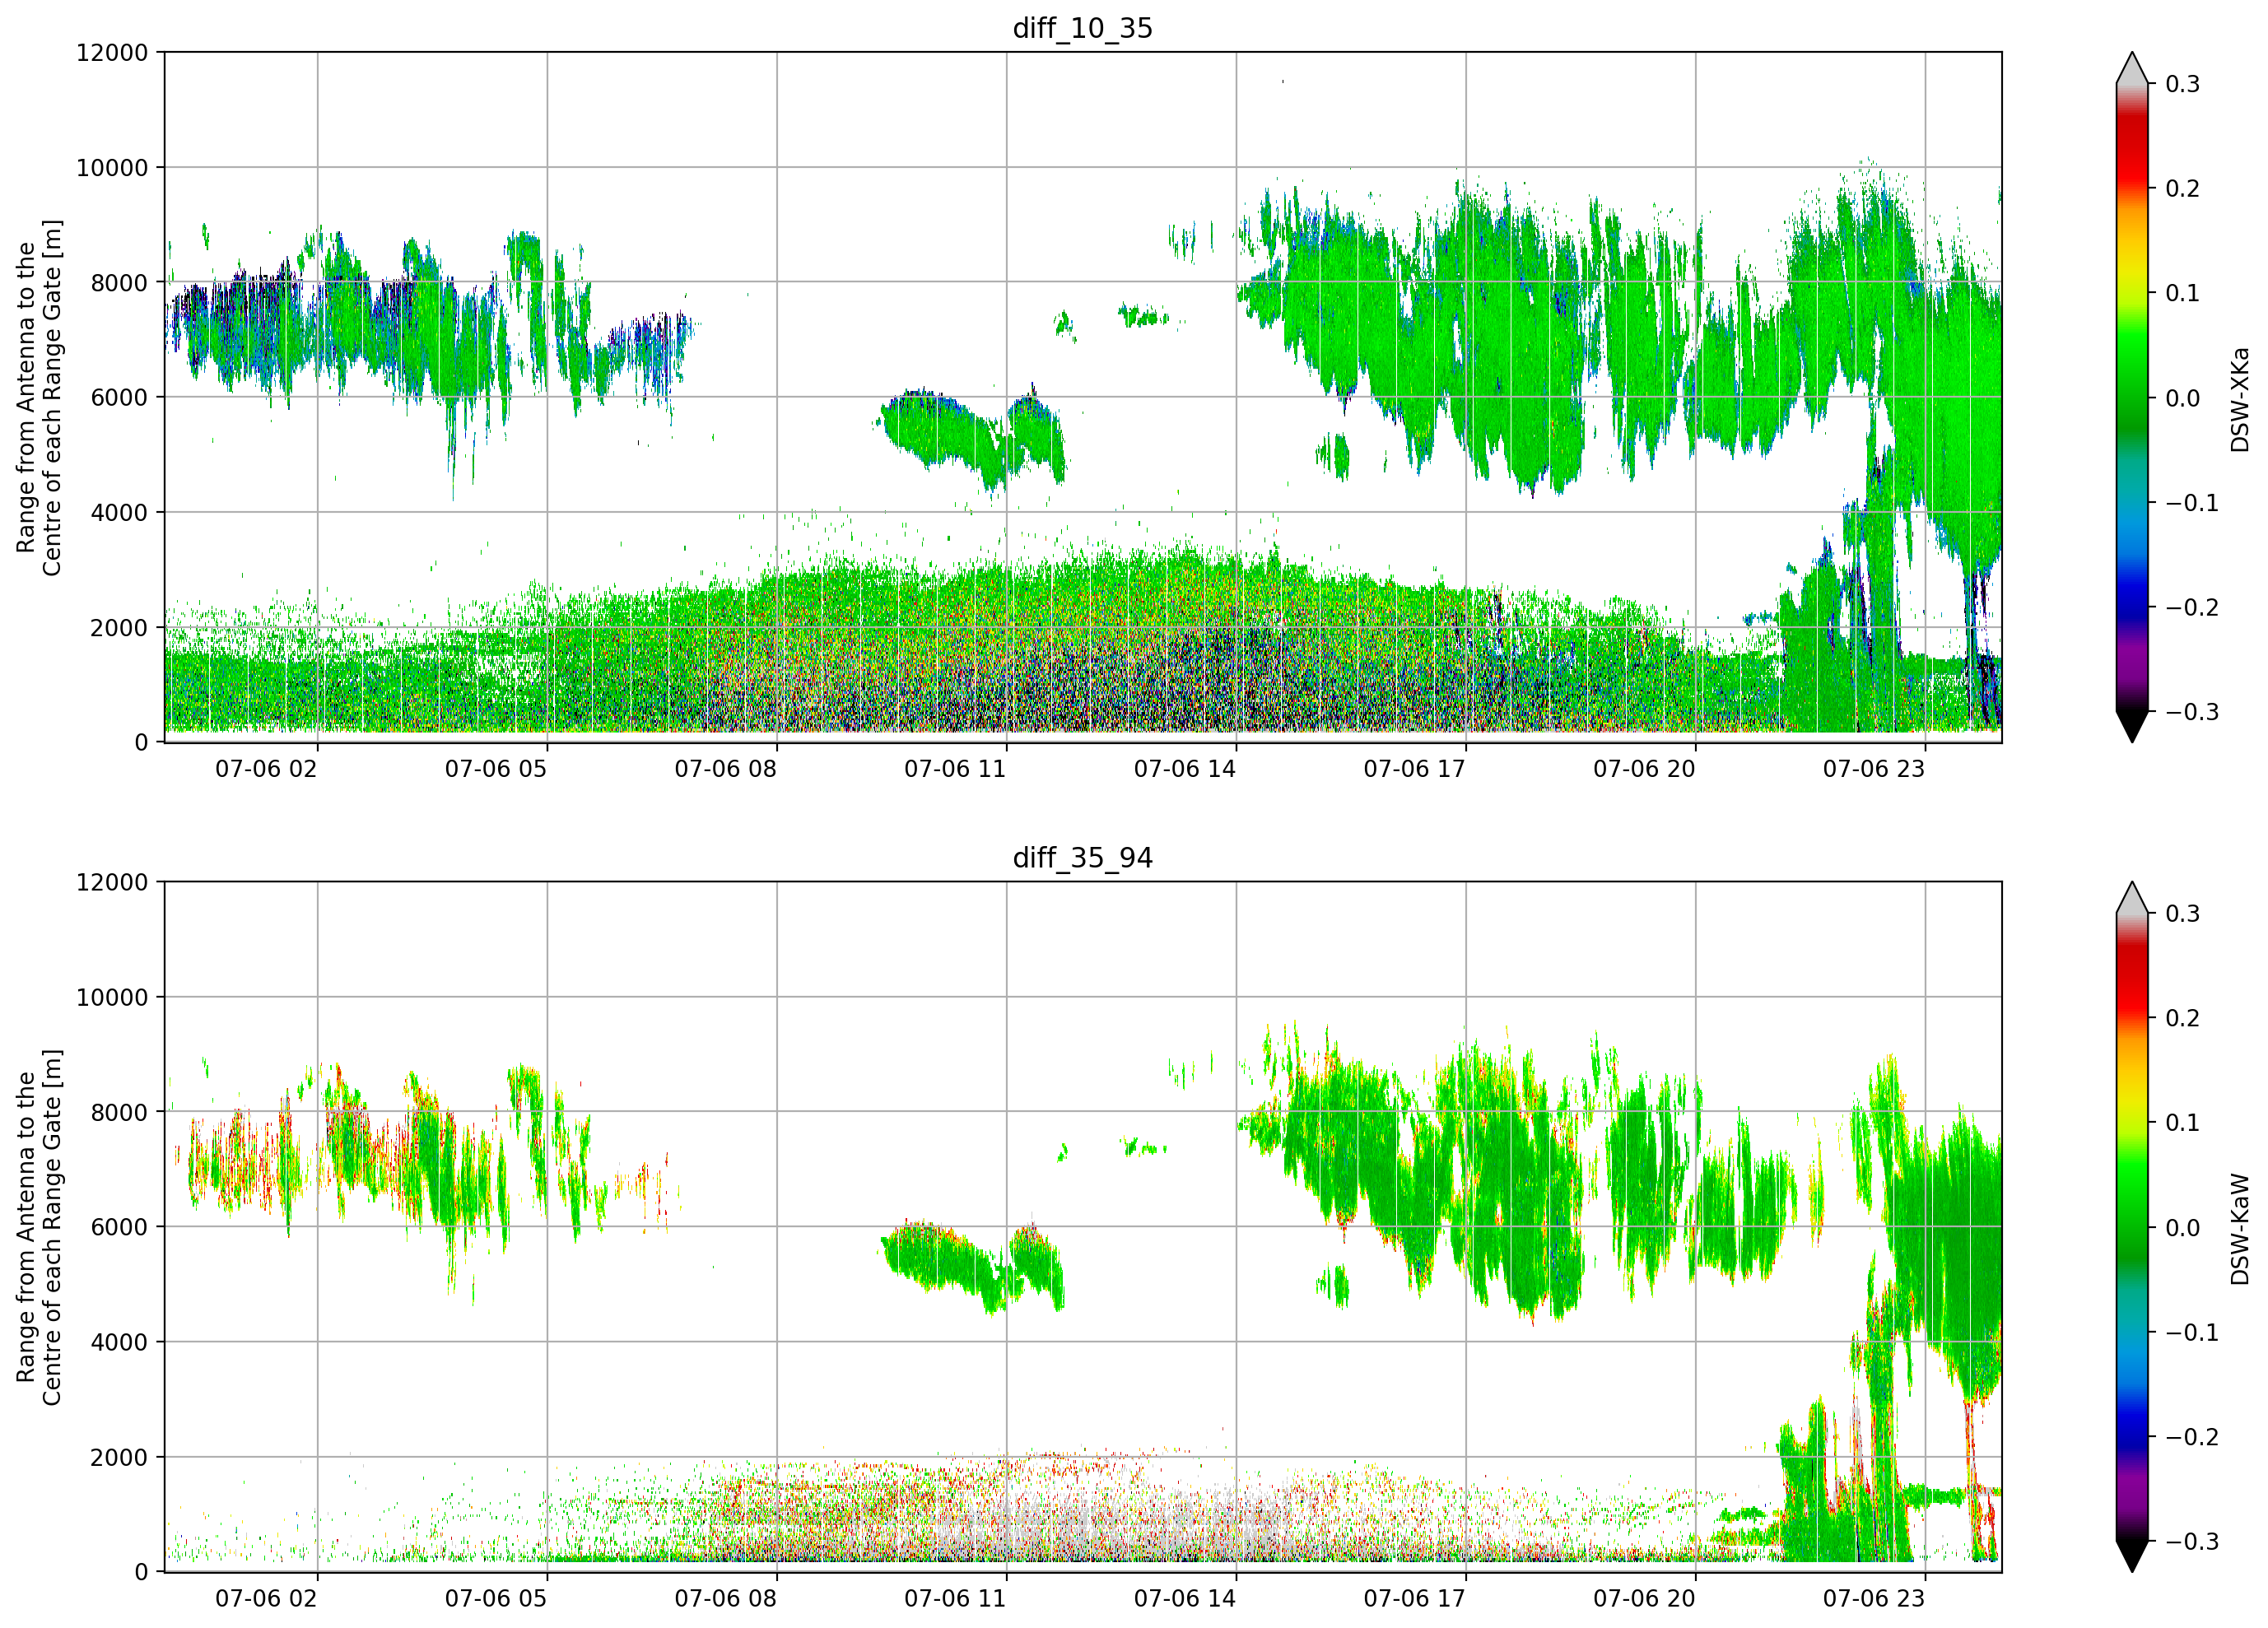2268x1628 pixels.
Task: Click the "diff_10_35" plot title
Action: (1083, 28)
